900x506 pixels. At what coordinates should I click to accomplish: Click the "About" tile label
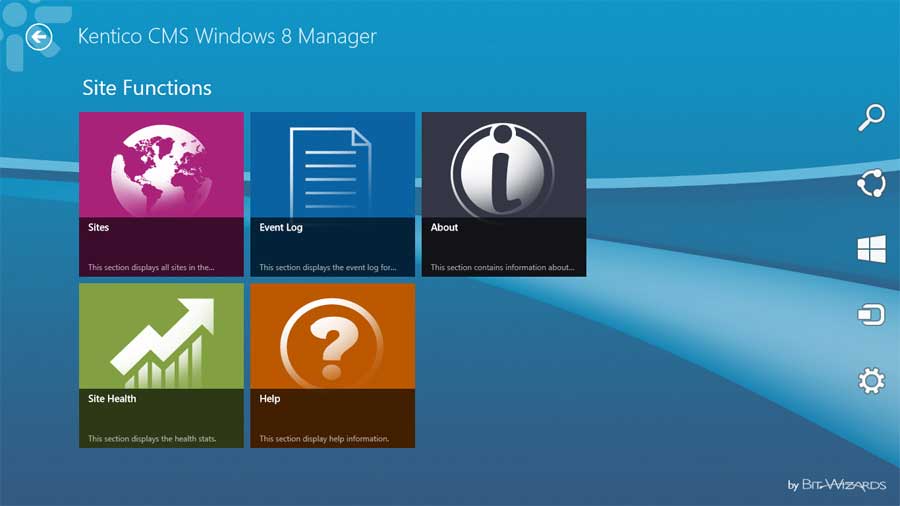click(x=444, y=227)
